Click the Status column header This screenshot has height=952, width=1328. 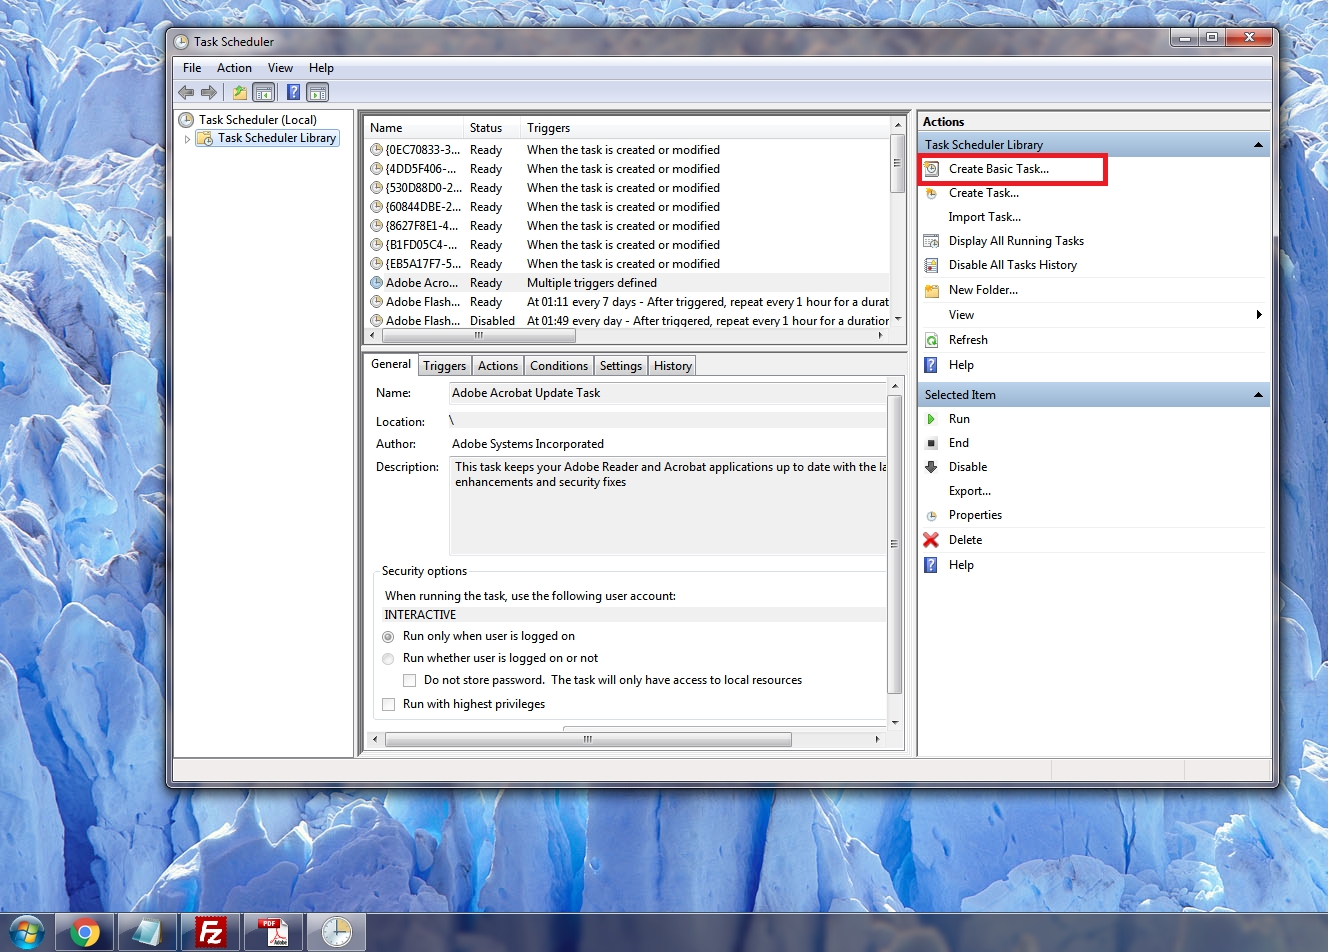pos(492,128)
